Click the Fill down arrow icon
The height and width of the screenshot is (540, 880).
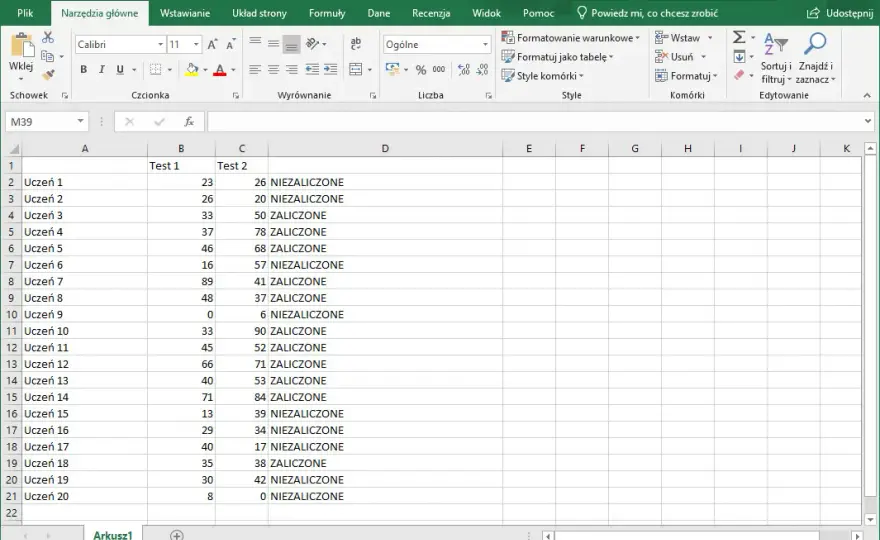coord(739,57)
